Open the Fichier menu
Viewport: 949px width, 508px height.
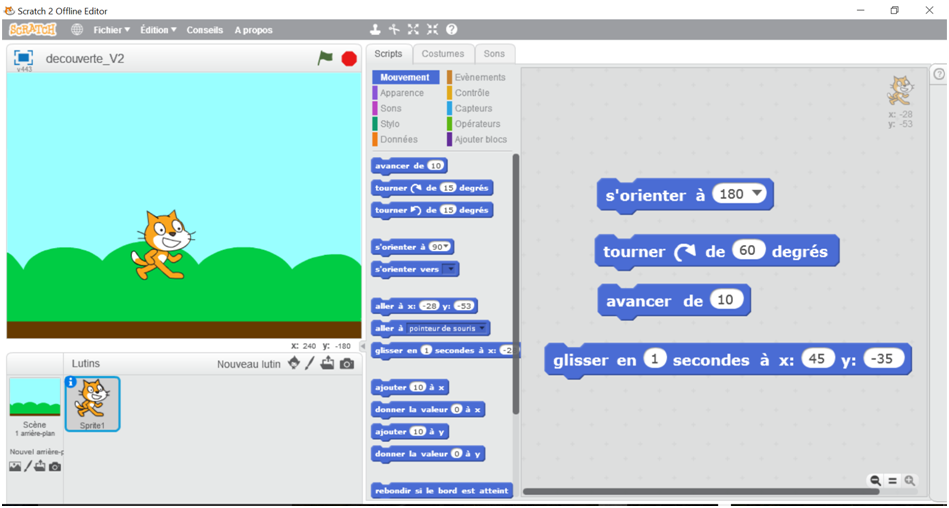(111, 30)
